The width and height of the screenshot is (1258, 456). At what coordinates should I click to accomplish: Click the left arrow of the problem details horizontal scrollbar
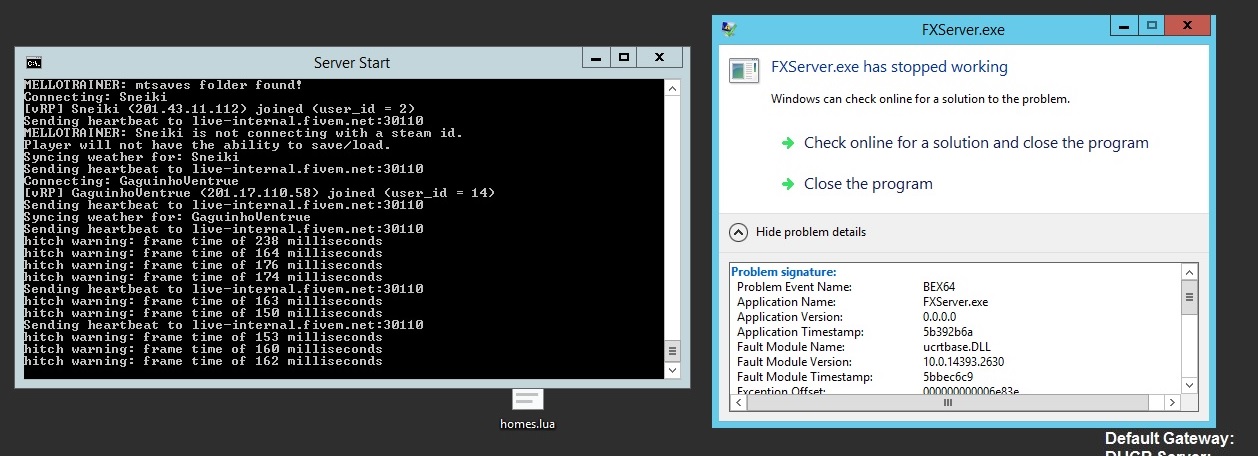click(737, 402)
